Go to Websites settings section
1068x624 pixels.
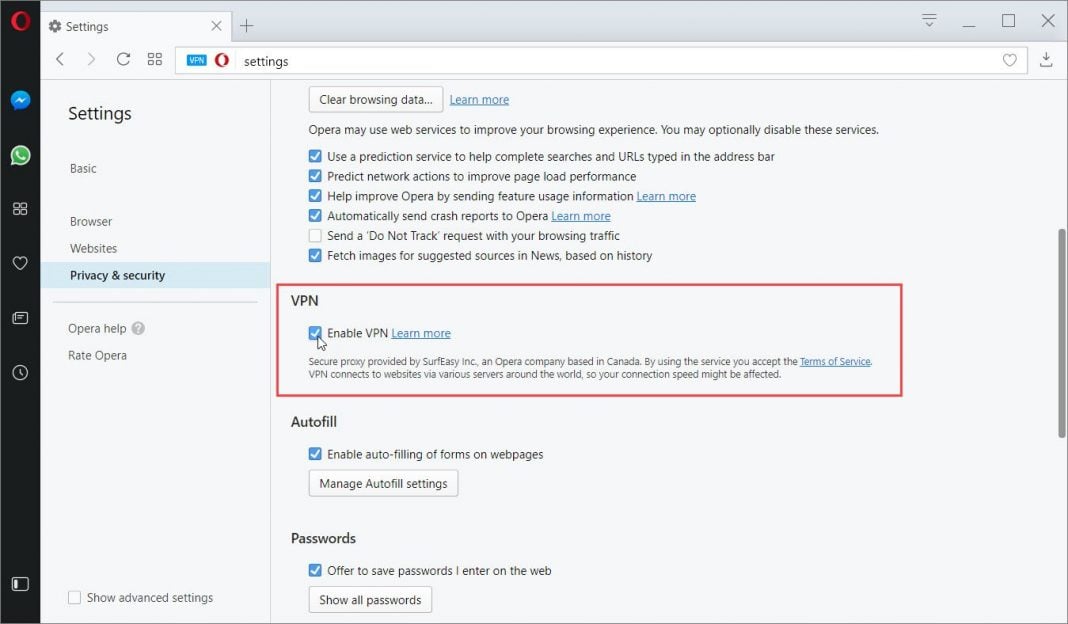point(93,249)
